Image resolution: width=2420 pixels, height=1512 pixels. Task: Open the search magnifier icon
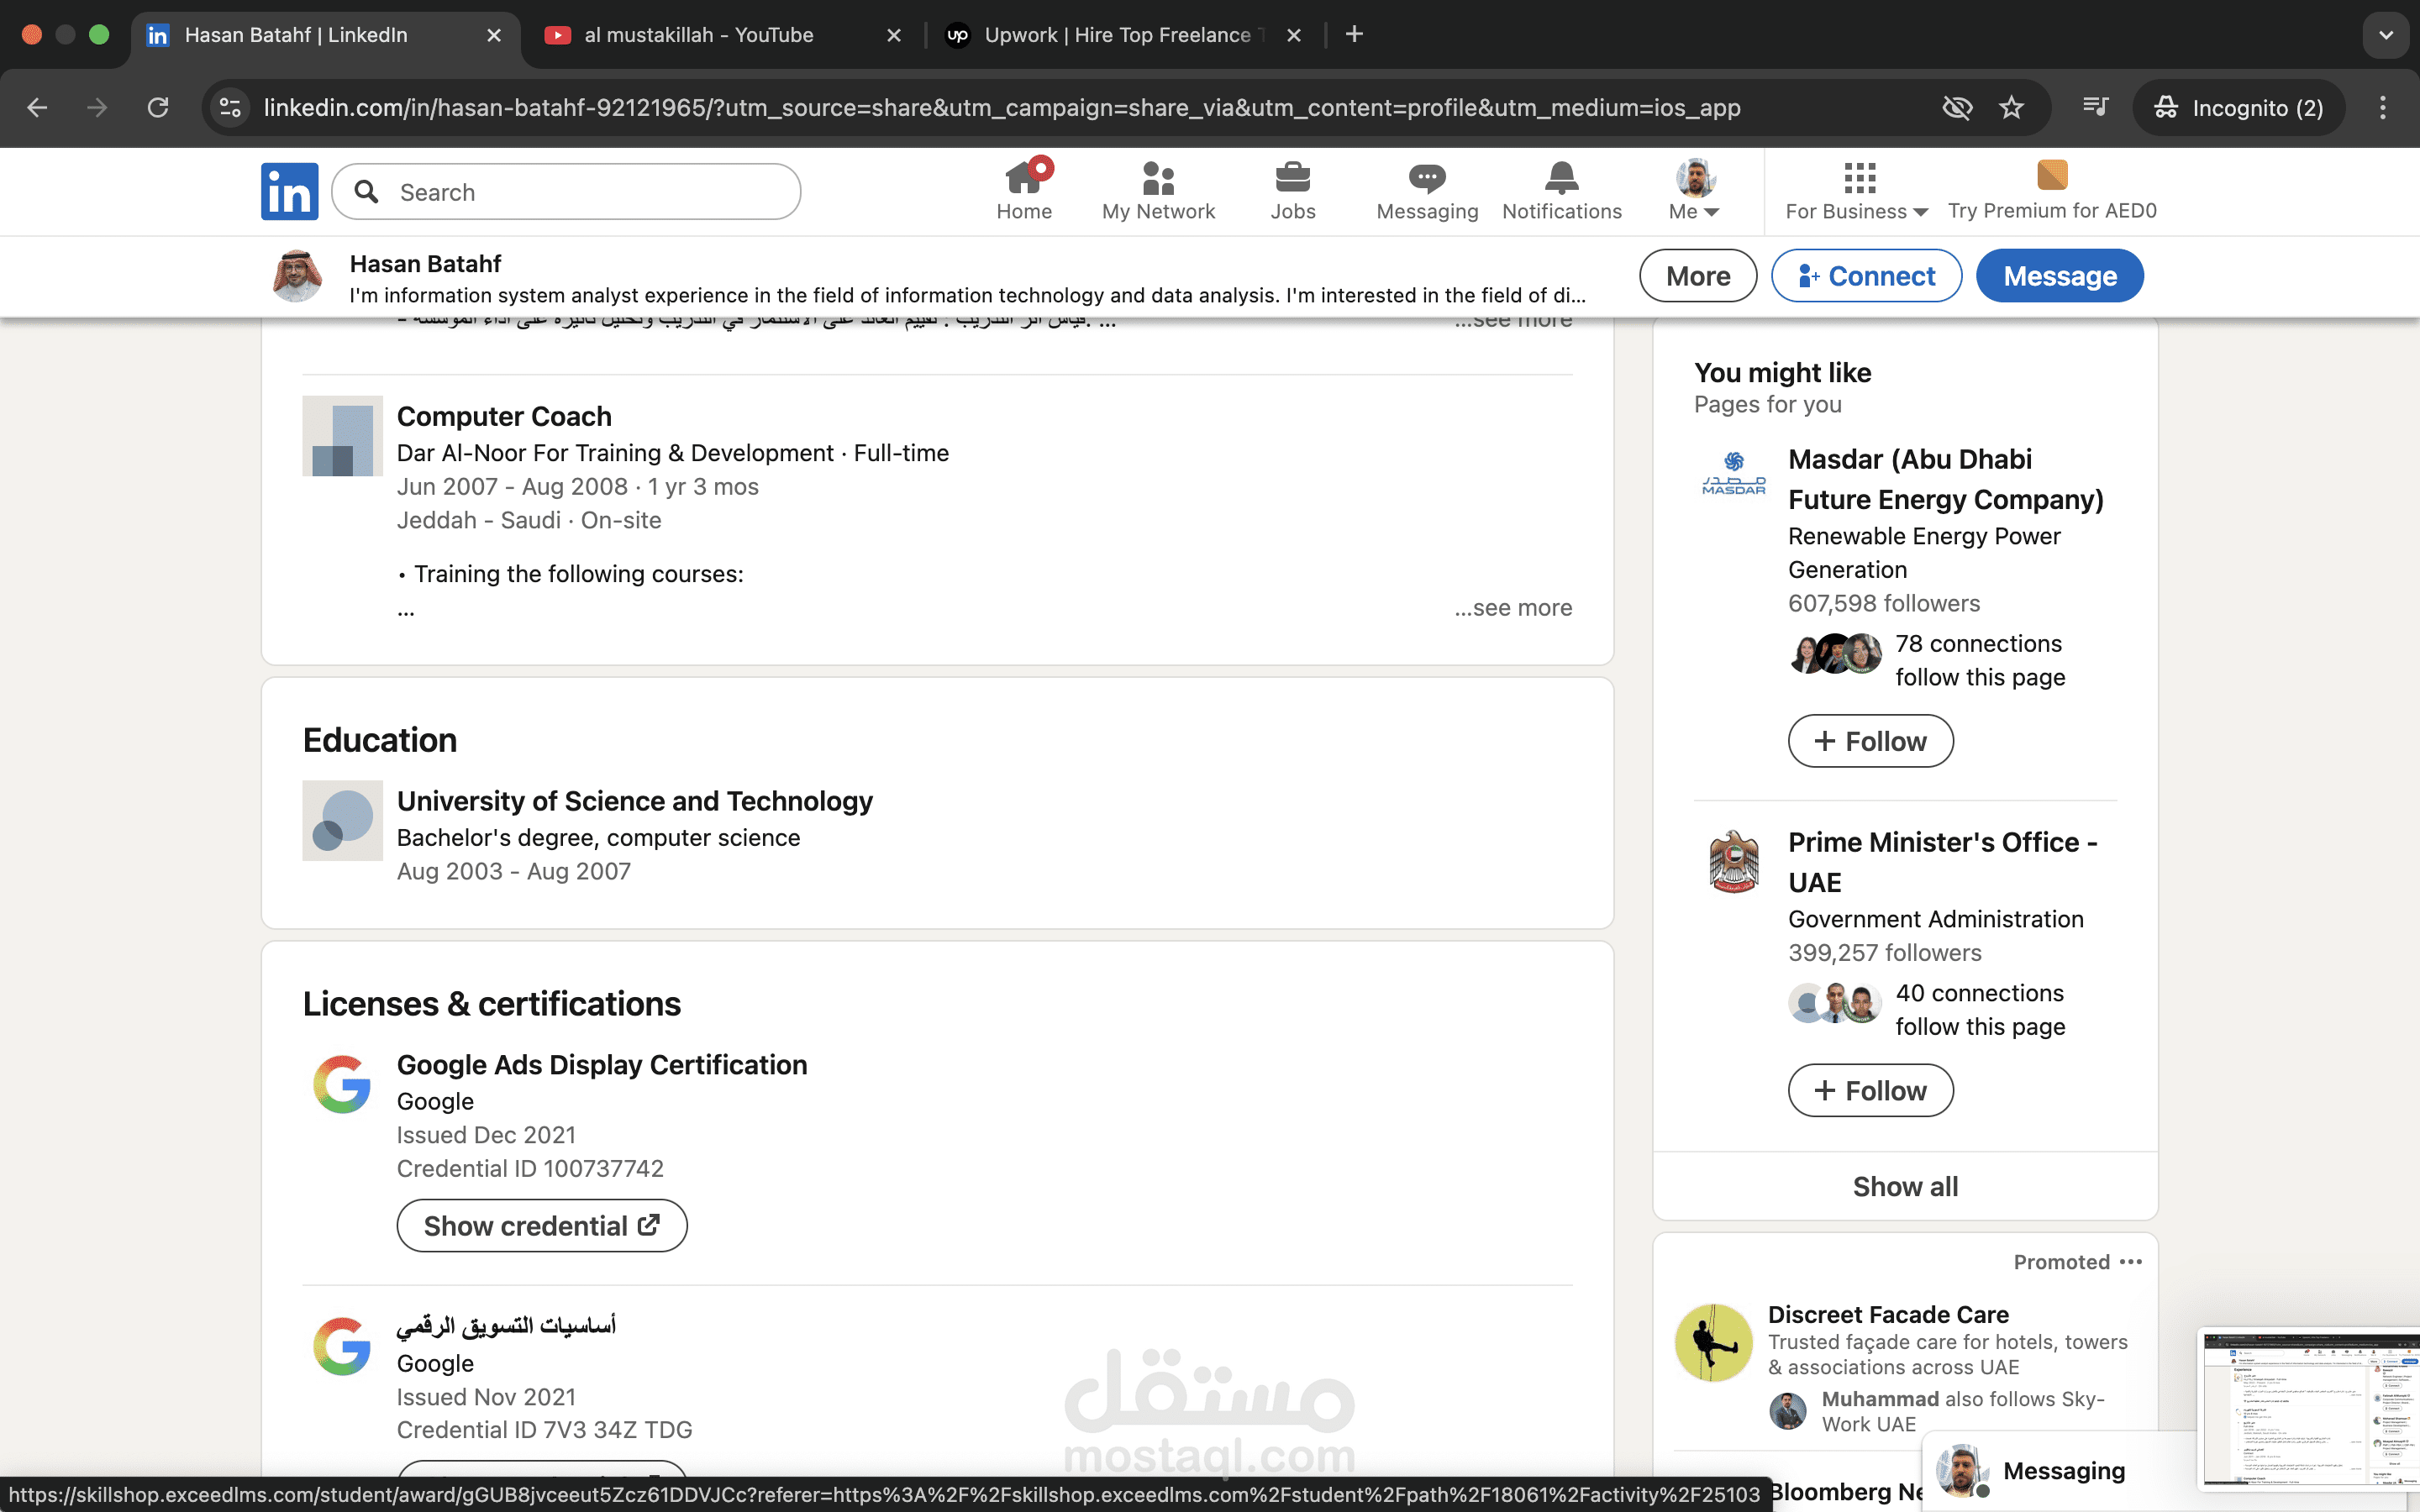click(367, 191)
